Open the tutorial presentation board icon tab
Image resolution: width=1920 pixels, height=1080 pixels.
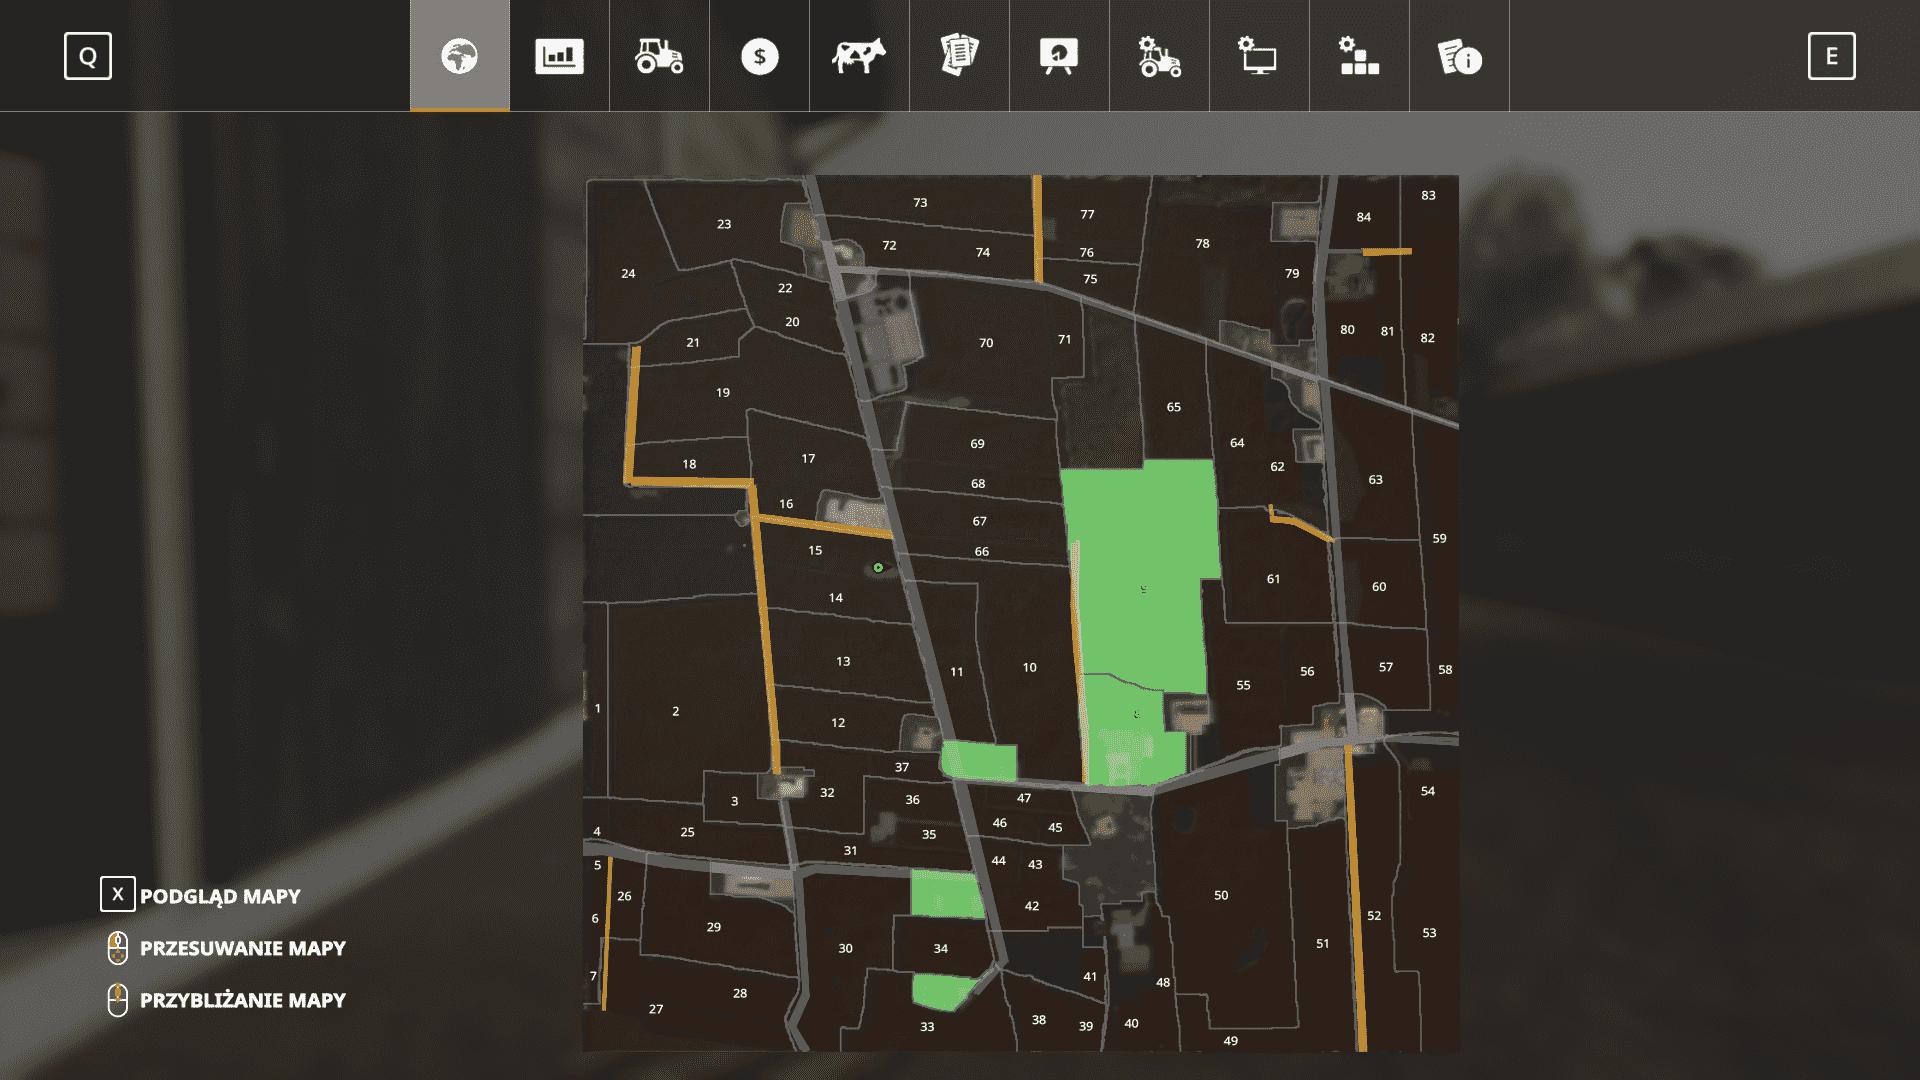[x=1059, y=56]
